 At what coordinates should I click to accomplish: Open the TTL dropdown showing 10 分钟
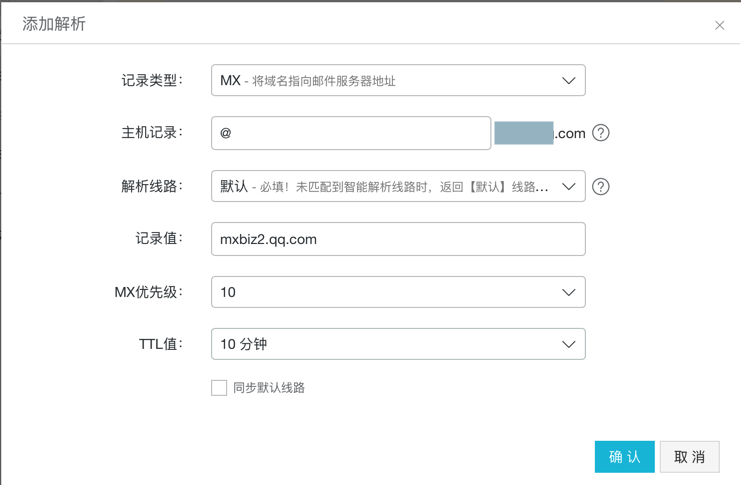tap(390, 344)
